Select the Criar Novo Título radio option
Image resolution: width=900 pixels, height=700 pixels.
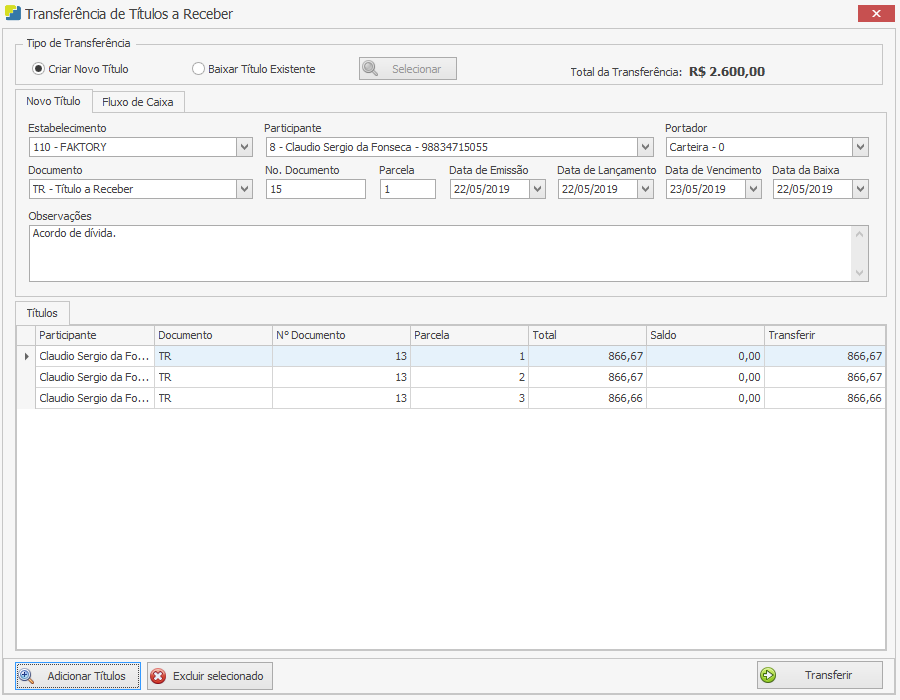pos(39,69)
